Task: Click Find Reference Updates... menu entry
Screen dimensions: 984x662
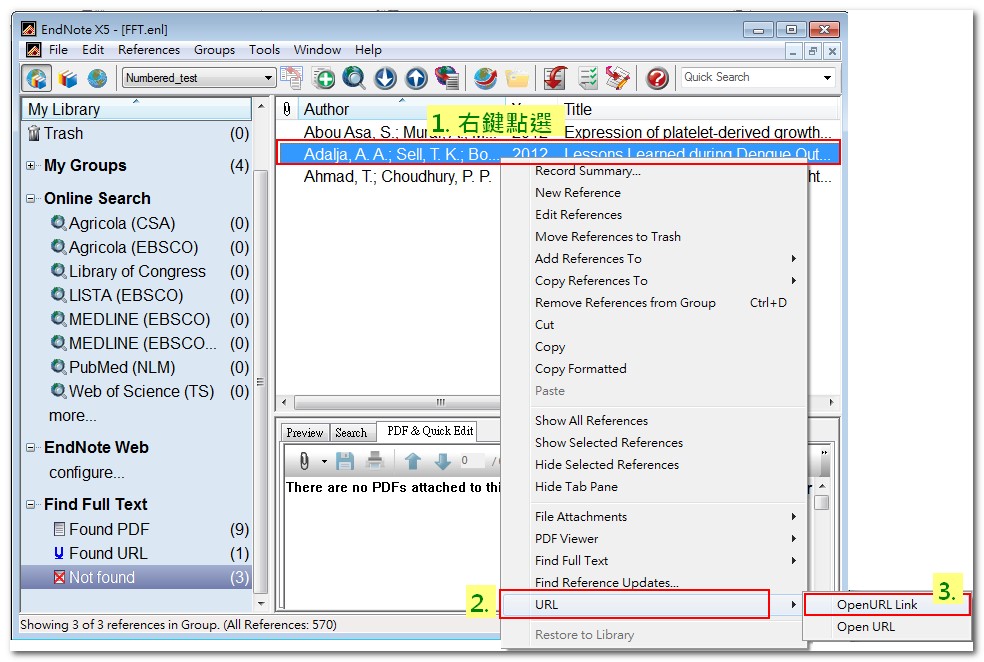Action: tap(654, 582)
